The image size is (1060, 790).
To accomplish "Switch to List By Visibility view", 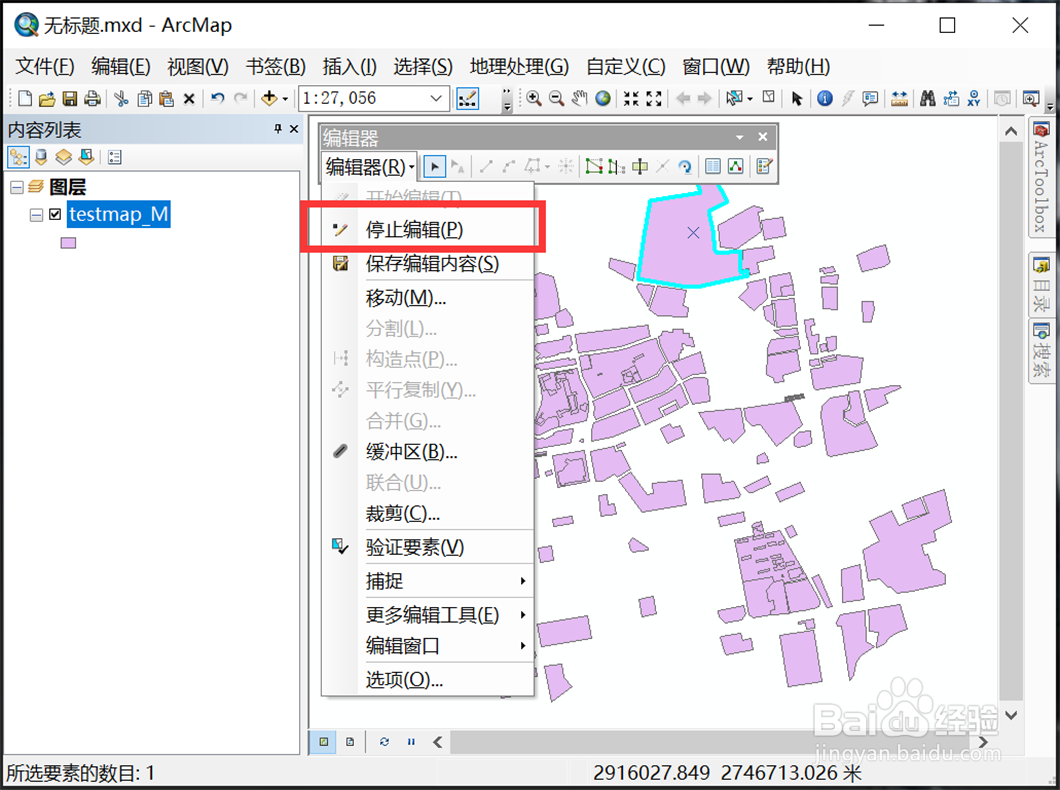I will click(x=64, y=157).
